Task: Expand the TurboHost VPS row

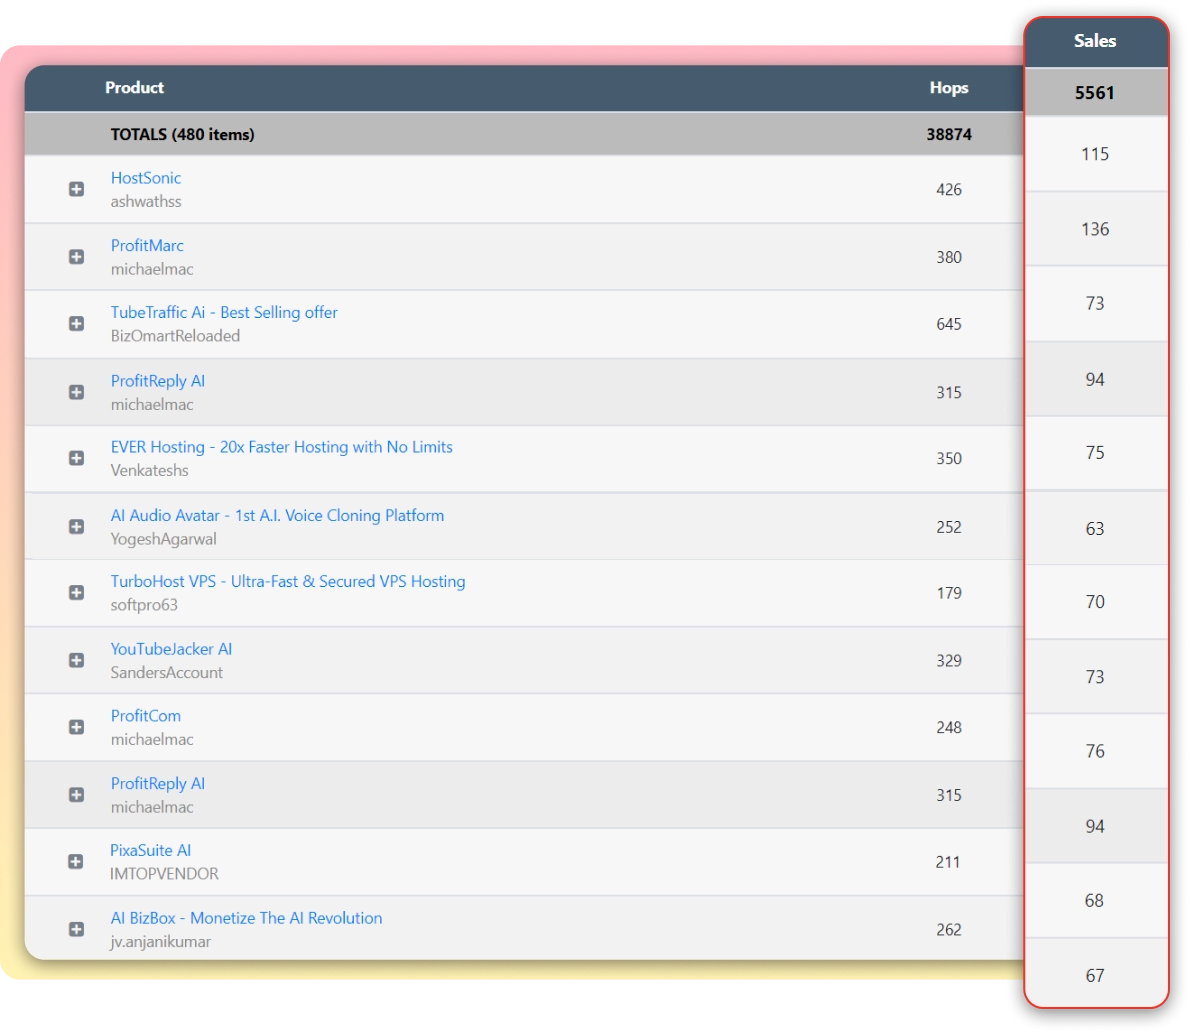Action: click(x=77, y=593)
